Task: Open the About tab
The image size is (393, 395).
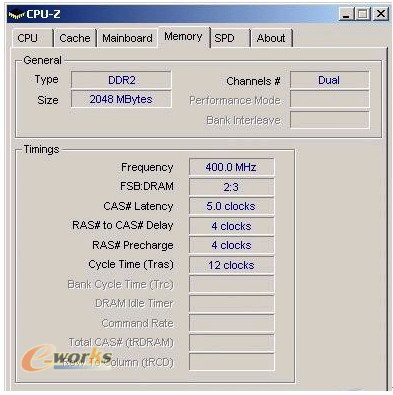Action: (271, 38)
